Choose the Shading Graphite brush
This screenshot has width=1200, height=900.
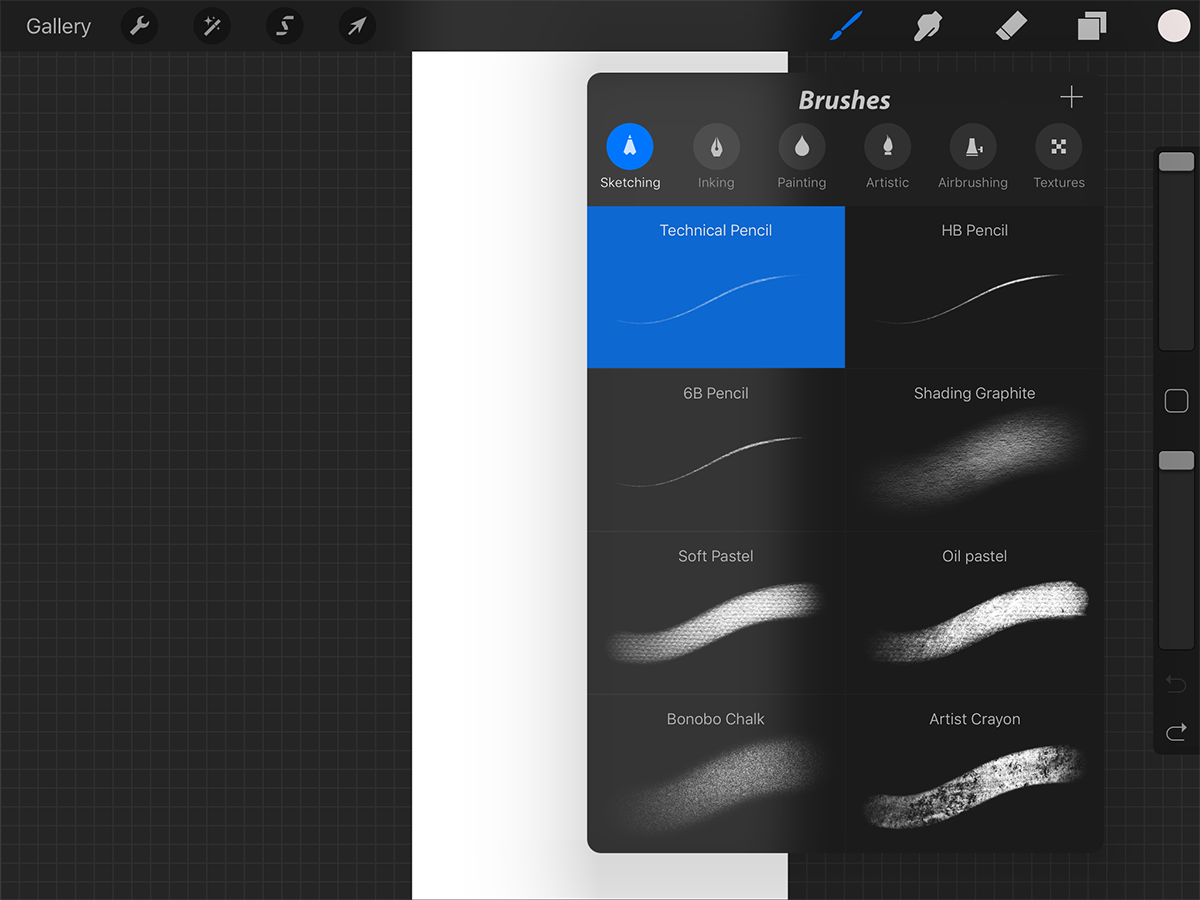pos(975,450)
